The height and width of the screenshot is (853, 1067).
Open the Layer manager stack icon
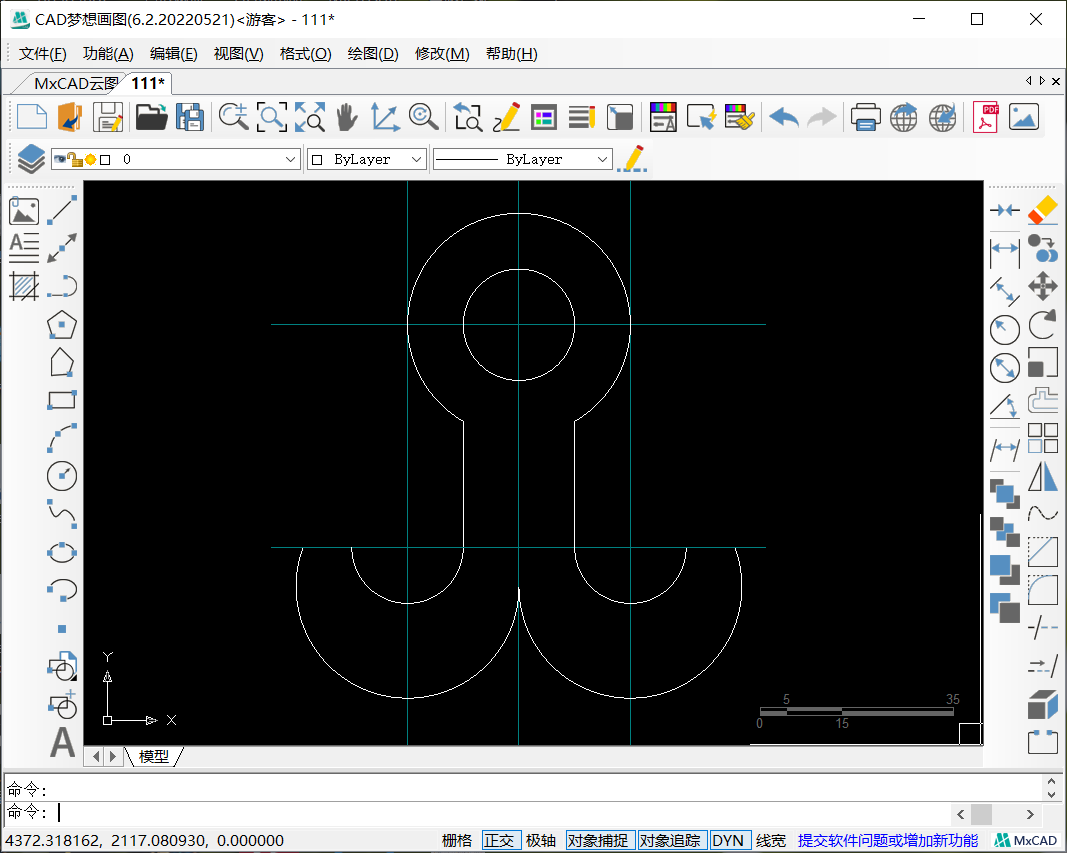coord(31,159)
